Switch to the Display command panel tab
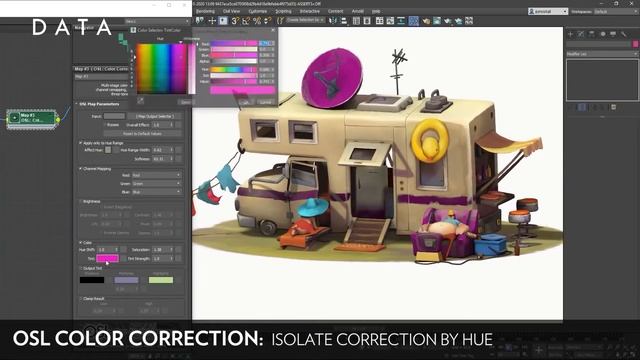The image size is (640, 360). pos(613,34)
